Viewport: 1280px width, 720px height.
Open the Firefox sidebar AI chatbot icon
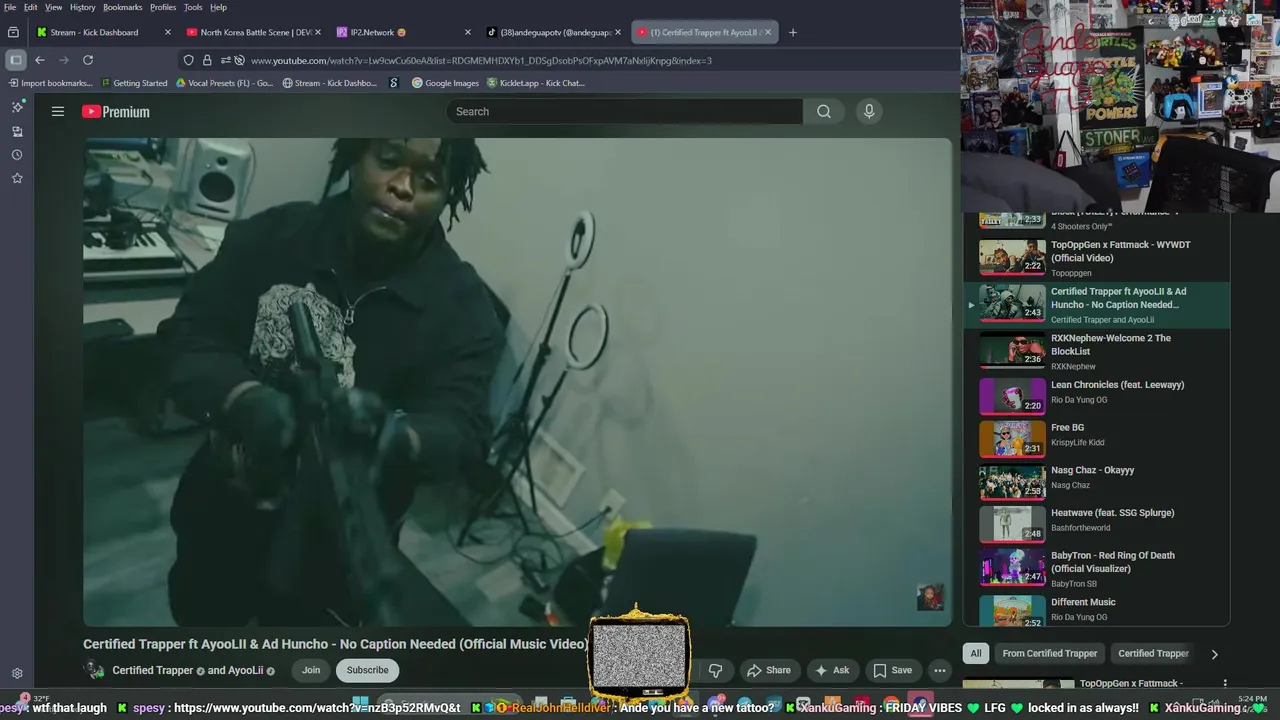click(17, 107)
